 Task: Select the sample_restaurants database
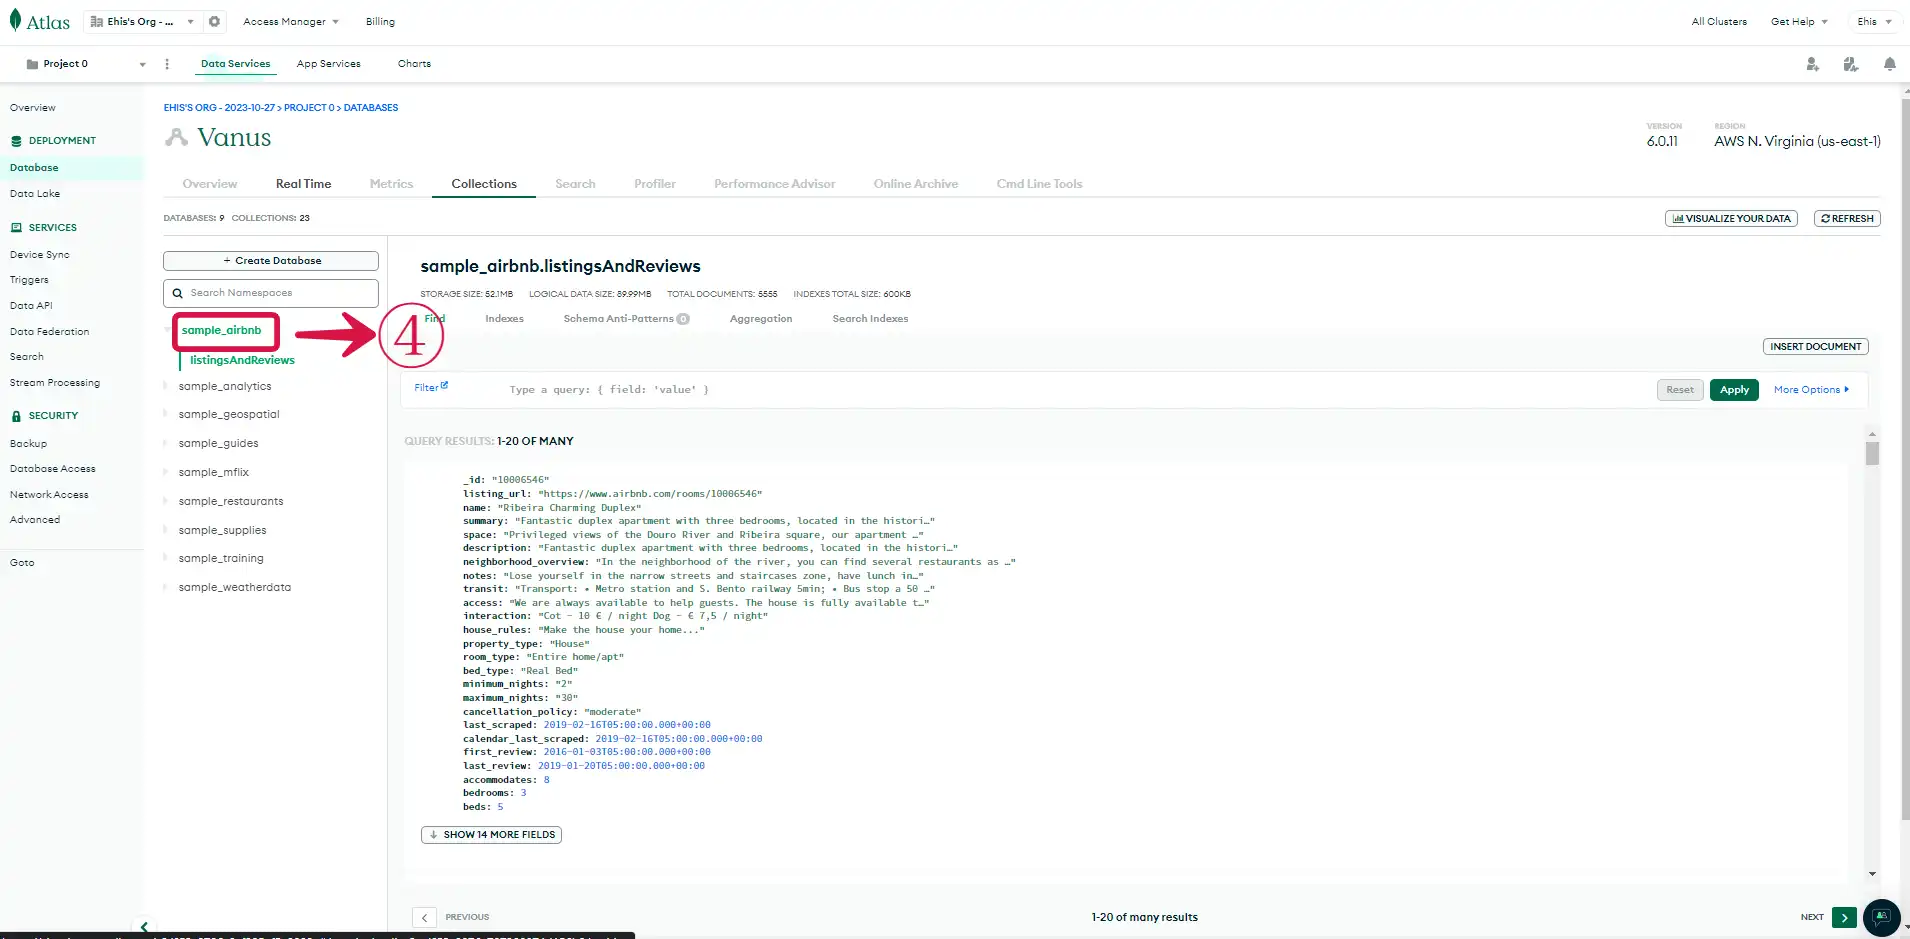point(231,501)
